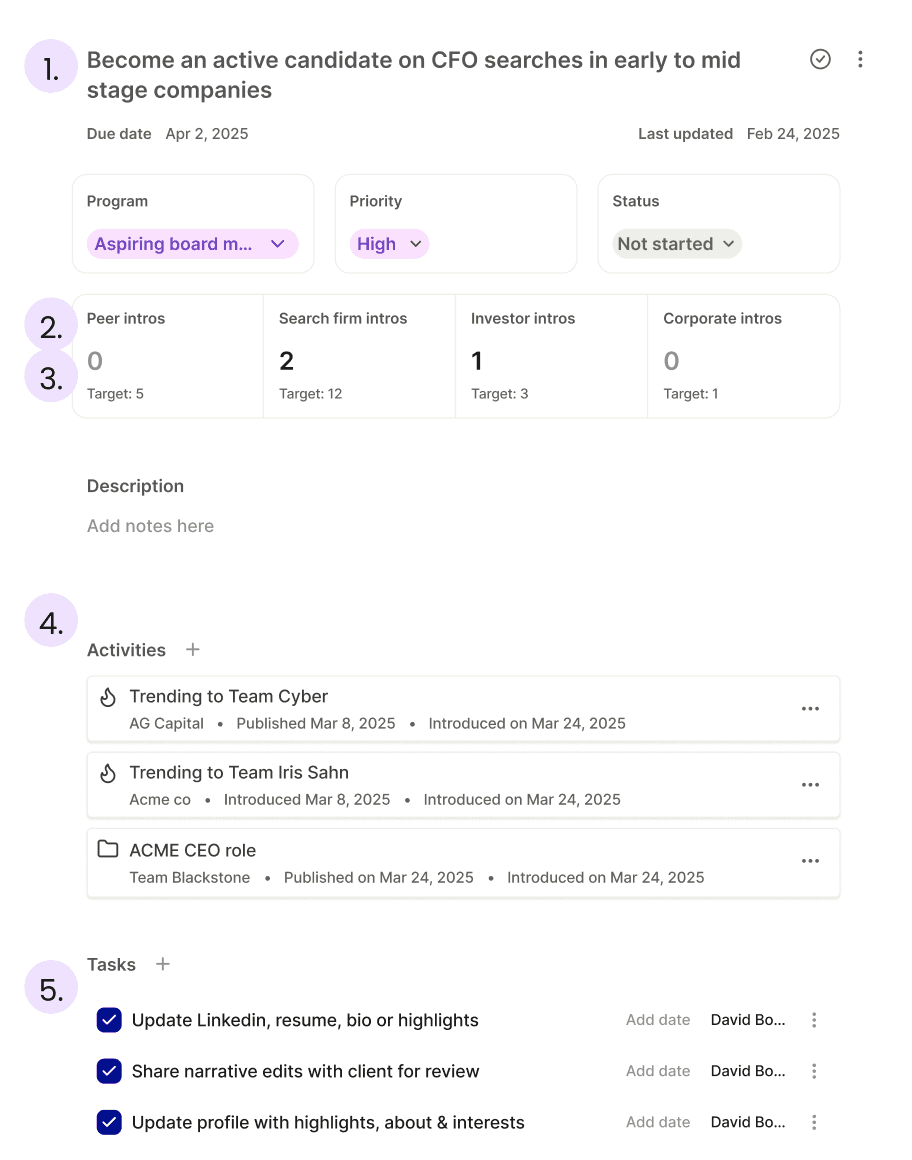Image resolution: width=912 pixels, height=1160 pixels.
Task: Select the Search firm intros card
Action: click(x=359, y=356)
